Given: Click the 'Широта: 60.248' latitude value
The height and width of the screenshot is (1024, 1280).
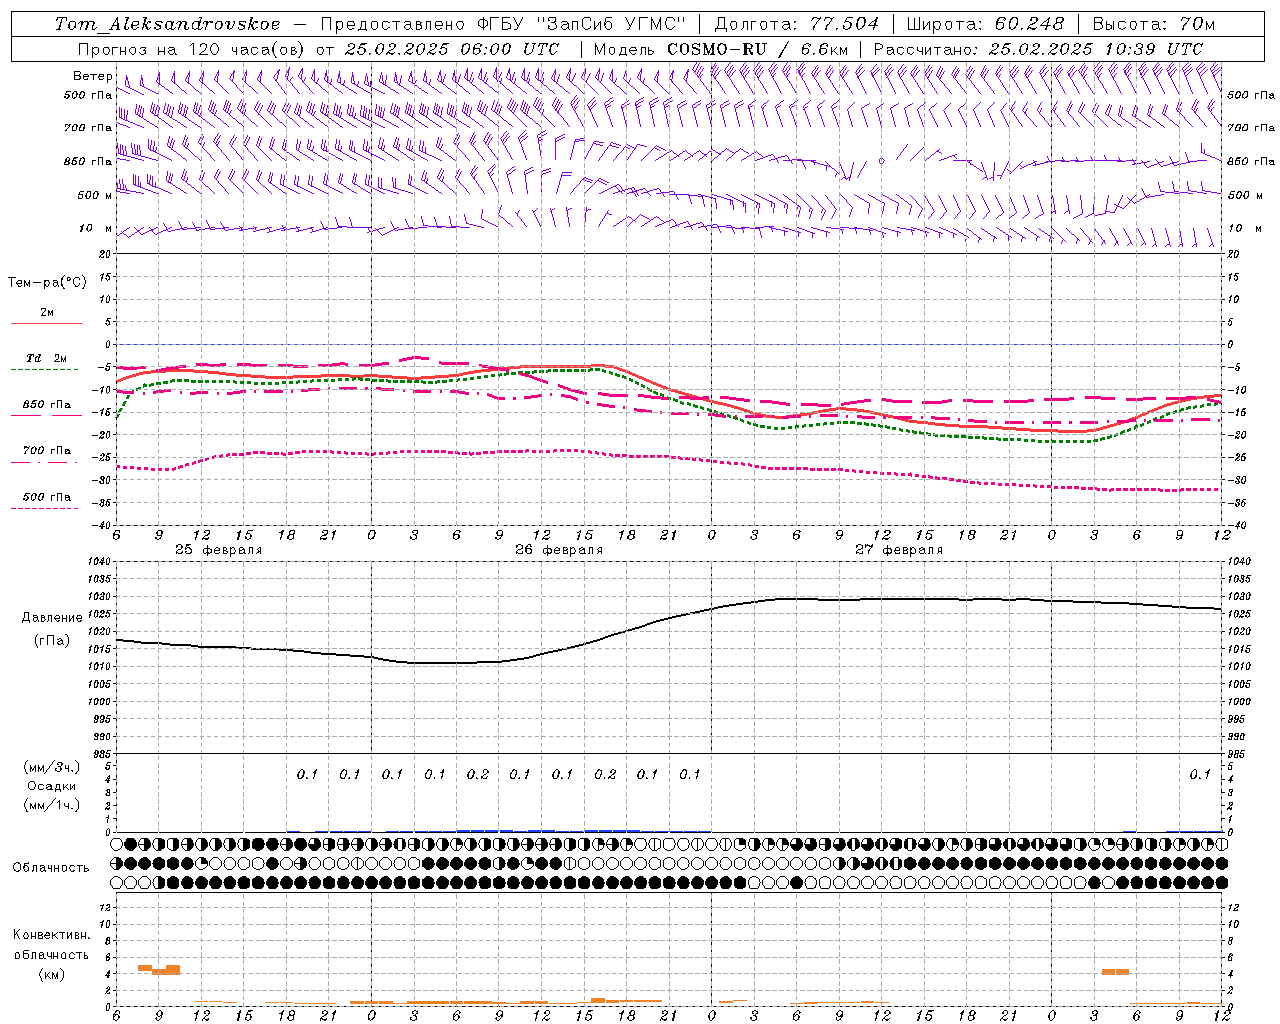Looking at the screenshot, I should tap(985, 24).
